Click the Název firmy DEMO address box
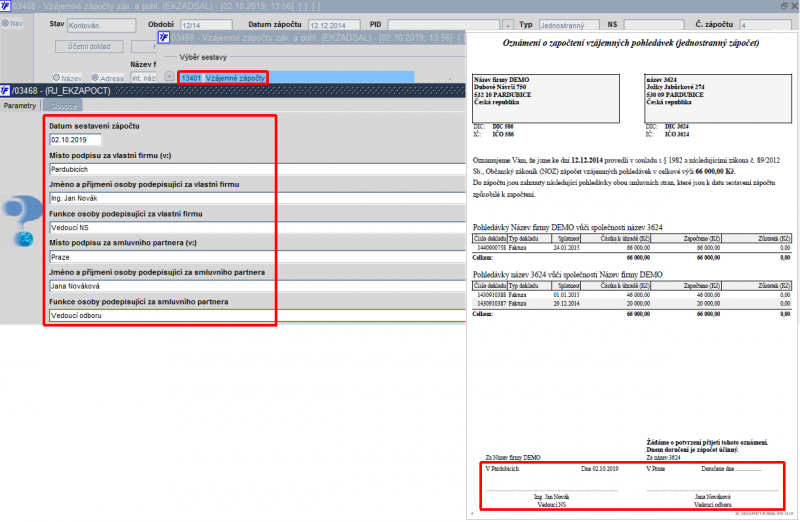The width and height of the screenshot is (800, 522). click(546, 98)
